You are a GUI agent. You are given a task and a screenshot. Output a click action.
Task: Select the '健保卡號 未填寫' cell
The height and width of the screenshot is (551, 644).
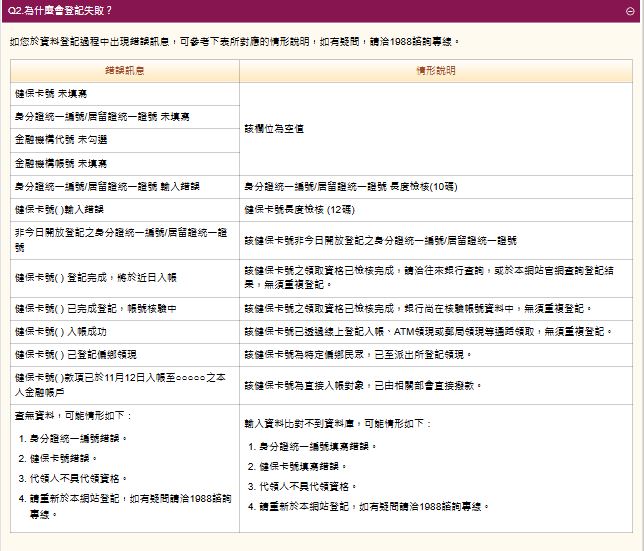(125, 94)
